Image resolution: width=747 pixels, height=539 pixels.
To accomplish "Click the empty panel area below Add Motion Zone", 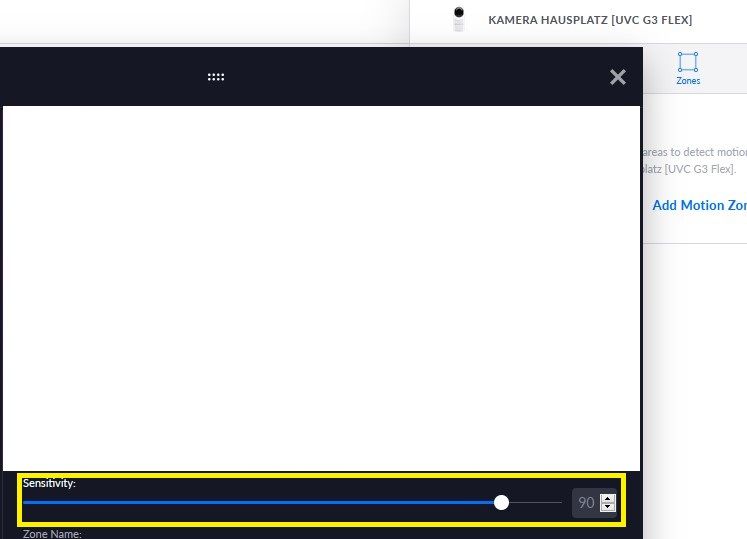I will pyautogui.click(x=695, y=380).
